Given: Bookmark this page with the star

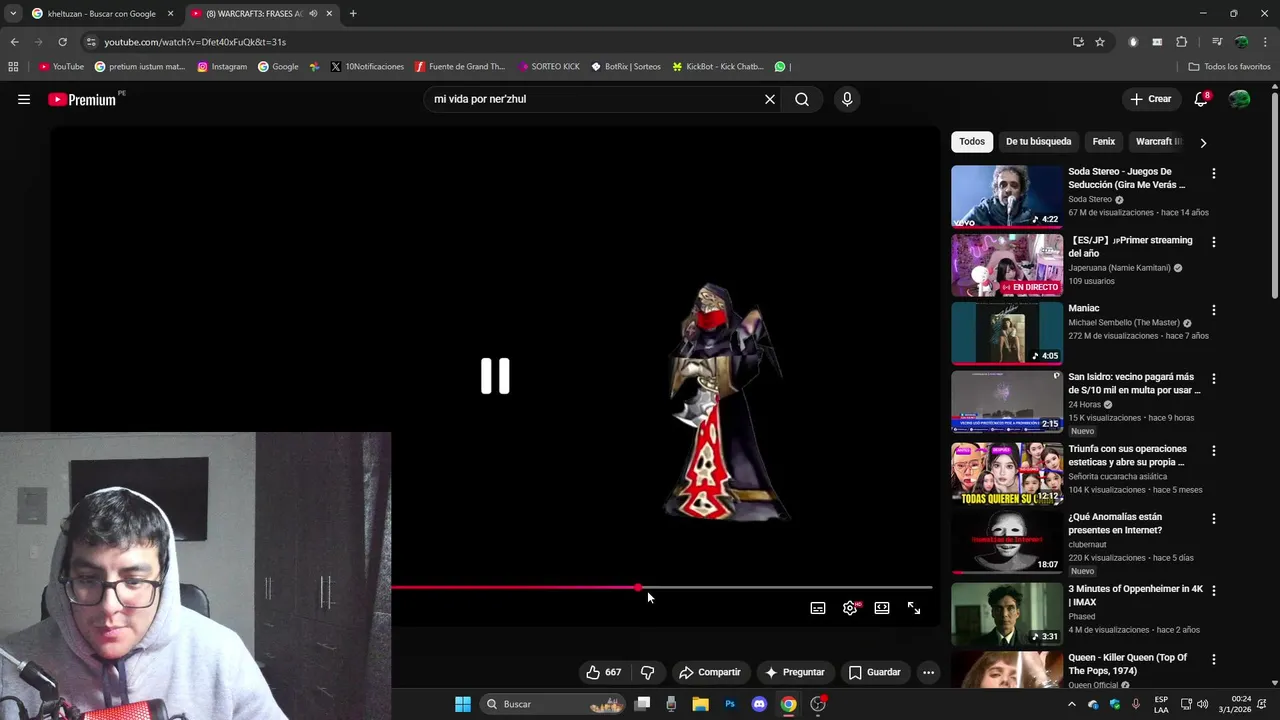Looking at the screenshot, I should (1100, 42).
